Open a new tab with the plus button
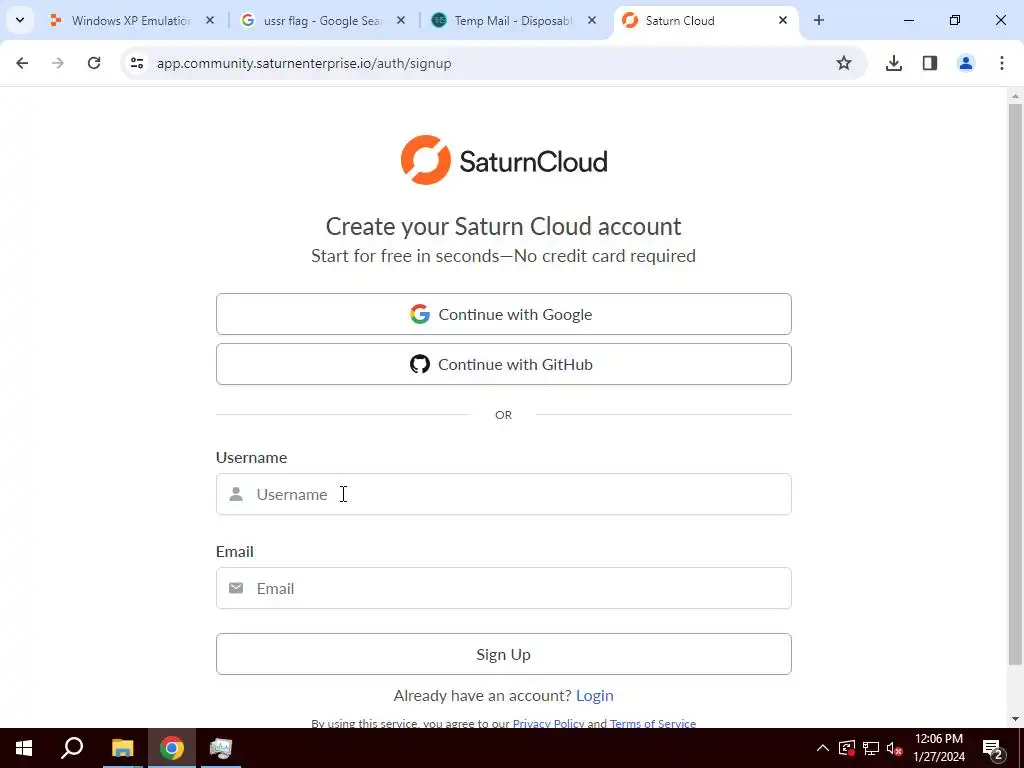Screen dimensions: 1024x768 [819, 20]
